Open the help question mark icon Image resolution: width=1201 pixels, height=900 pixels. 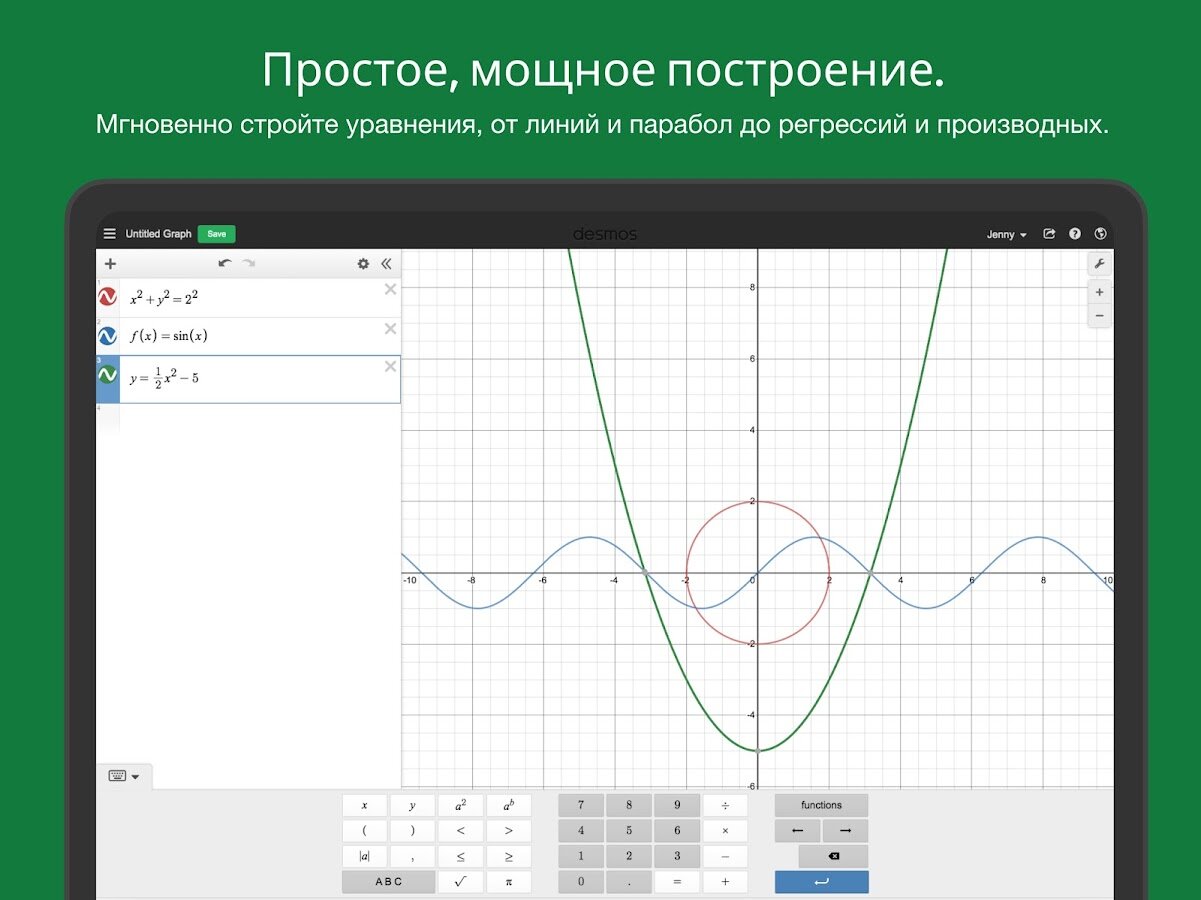click(x=1074, y=233)
